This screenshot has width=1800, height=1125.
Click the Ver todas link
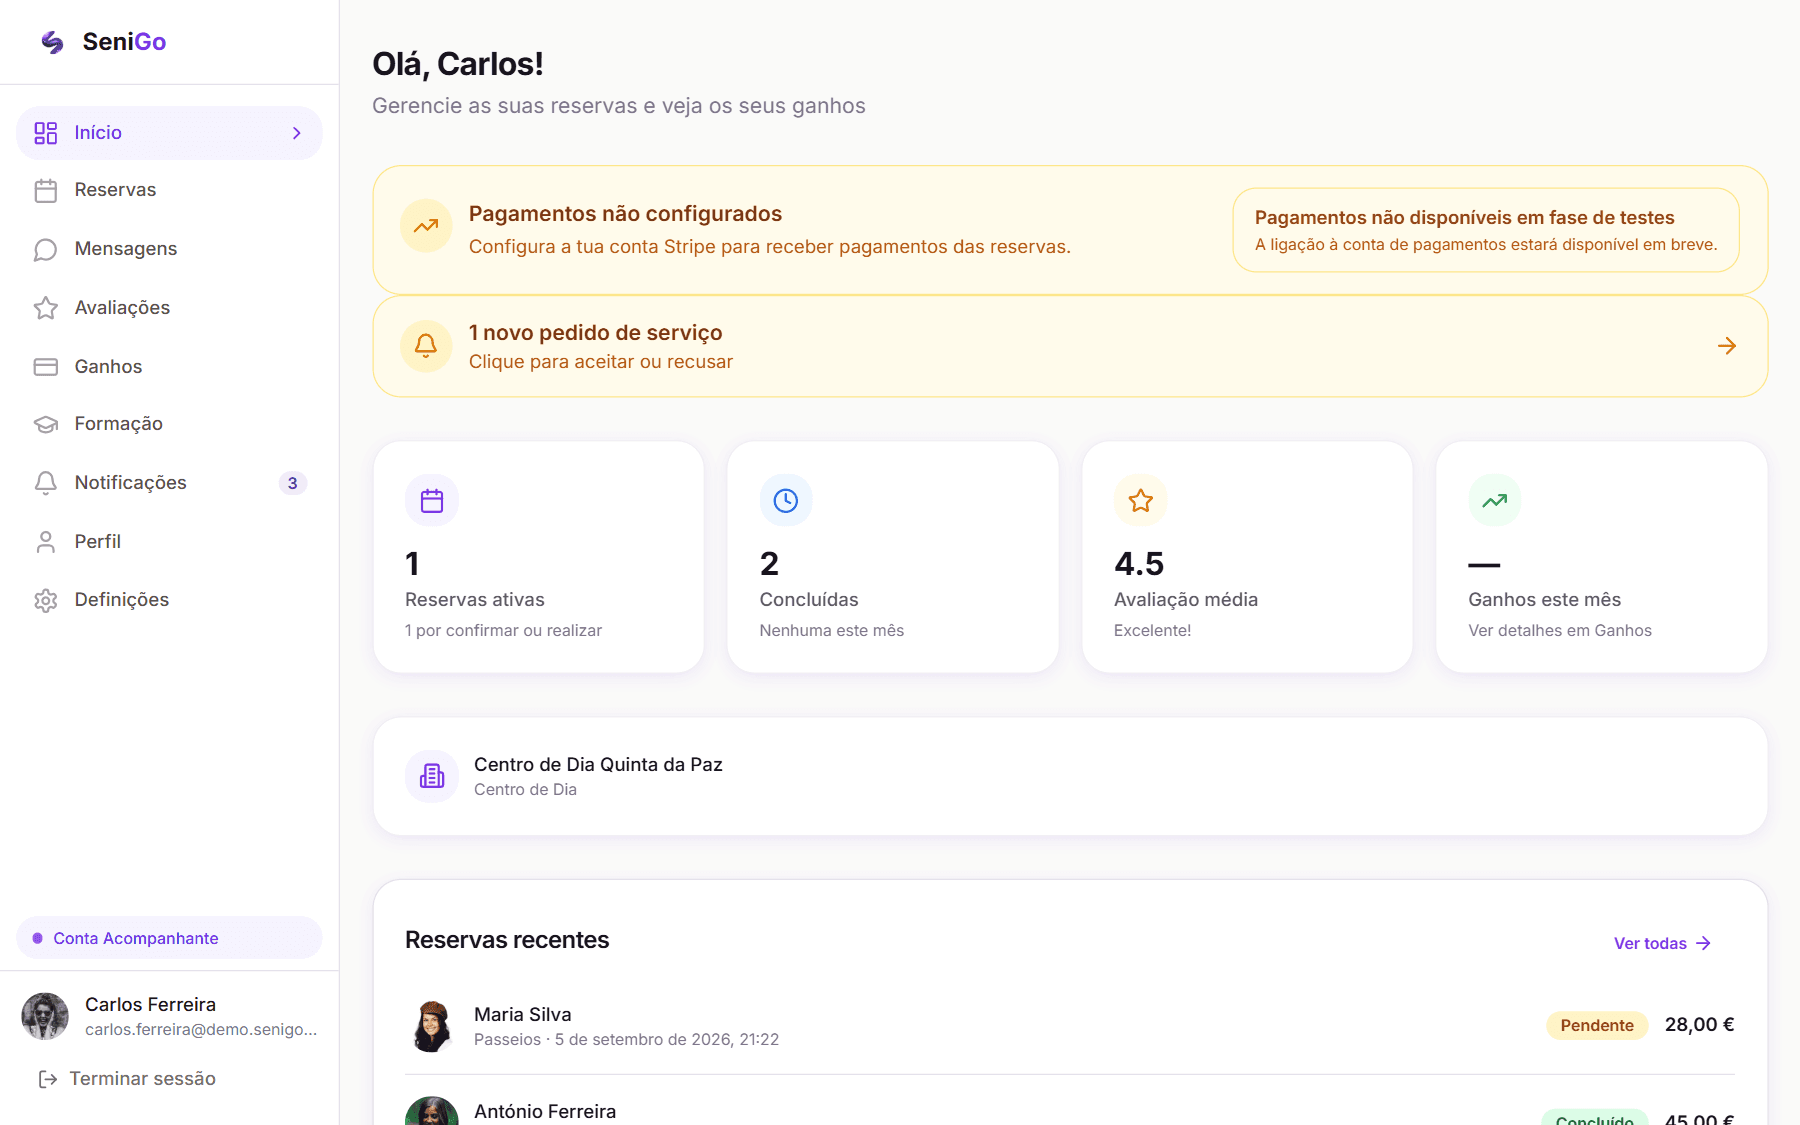point(1662,943)
